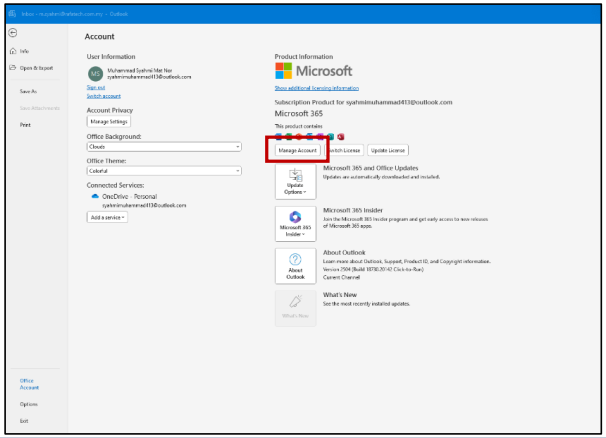Open the Microsoft 365 Insider tile button
This screenshot has width=606, height=438.
(296, 224)
